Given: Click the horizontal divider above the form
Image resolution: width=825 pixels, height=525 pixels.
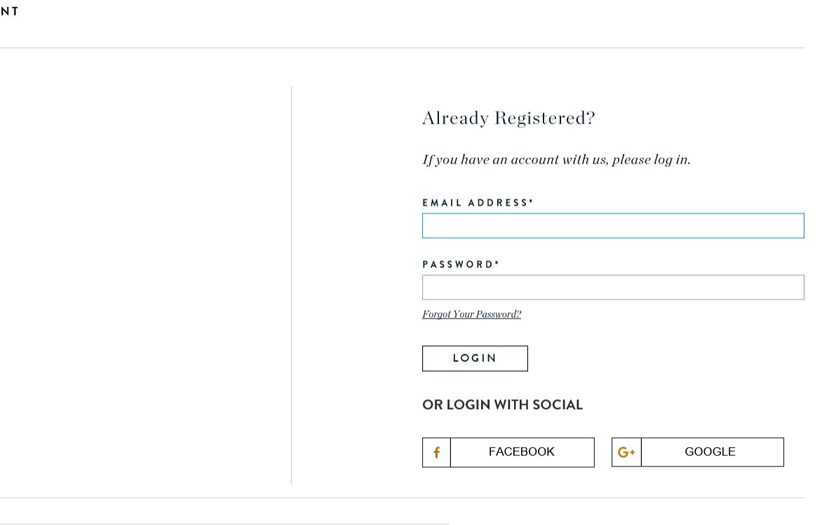Looking at the screenshot, I should (400, 48).
